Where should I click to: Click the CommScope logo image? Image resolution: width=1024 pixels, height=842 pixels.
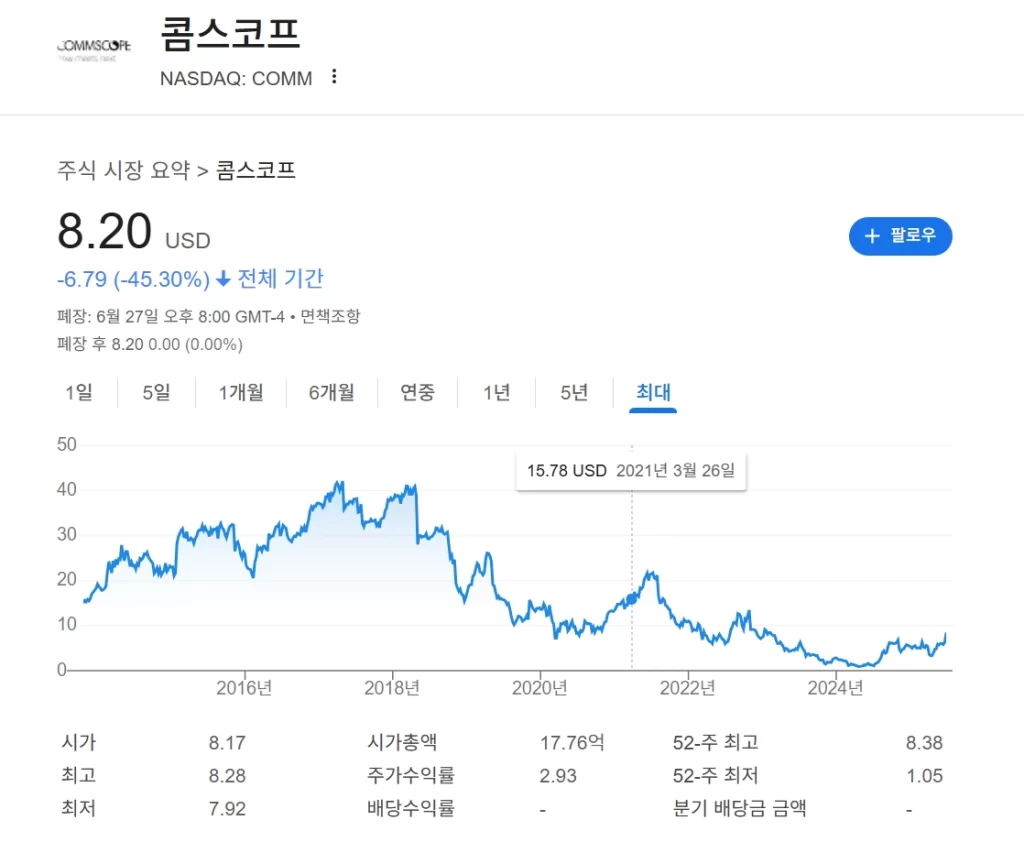coord(94,49)
